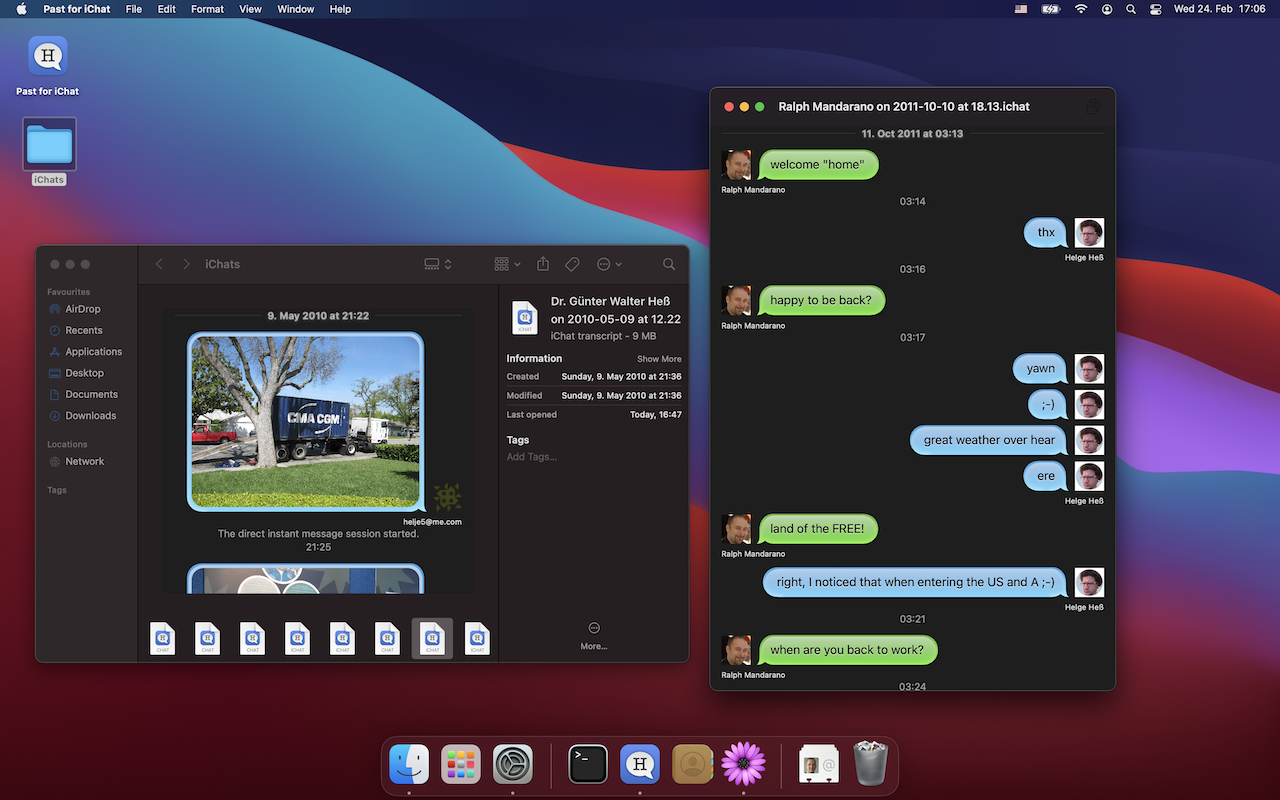Open the Window menu in the menu bar
This screenshot has height=800, width=1280.
tap(295, 9)
